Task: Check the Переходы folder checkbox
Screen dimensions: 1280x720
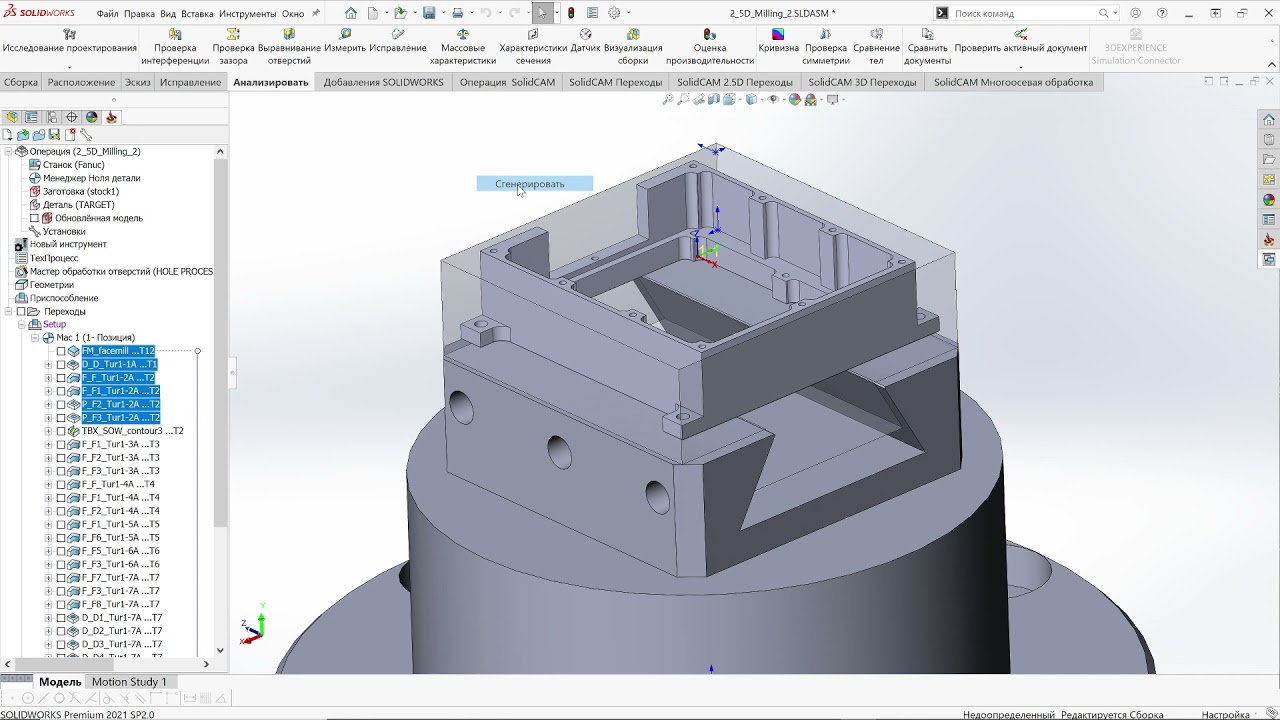Action: pos(21,311)
